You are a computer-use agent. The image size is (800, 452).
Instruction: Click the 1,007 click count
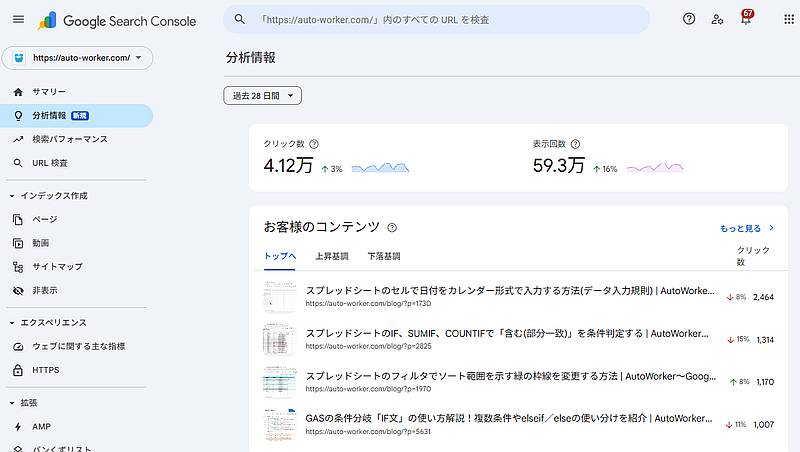[763, 424]
